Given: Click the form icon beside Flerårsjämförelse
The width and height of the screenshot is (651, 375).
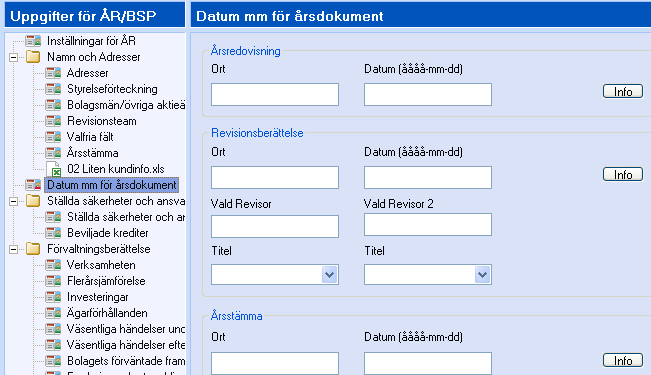Looking at the screenshot, I should tap(53, 281).
